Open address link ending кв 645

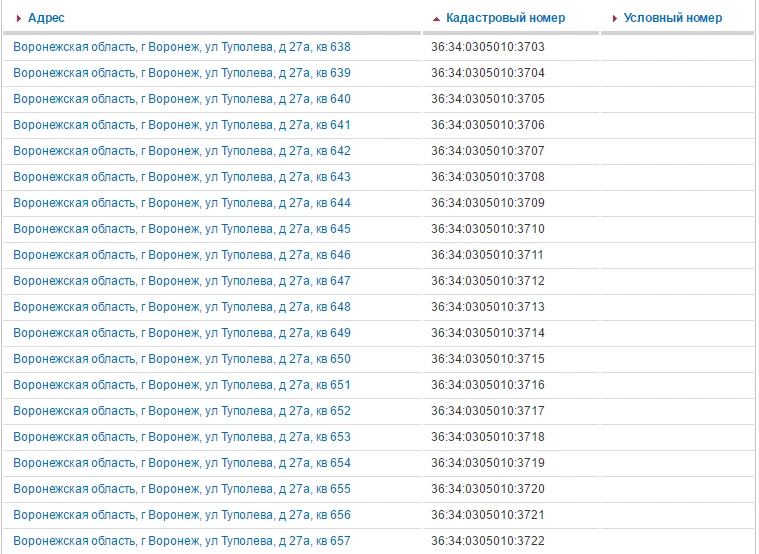tap(182, 229)
